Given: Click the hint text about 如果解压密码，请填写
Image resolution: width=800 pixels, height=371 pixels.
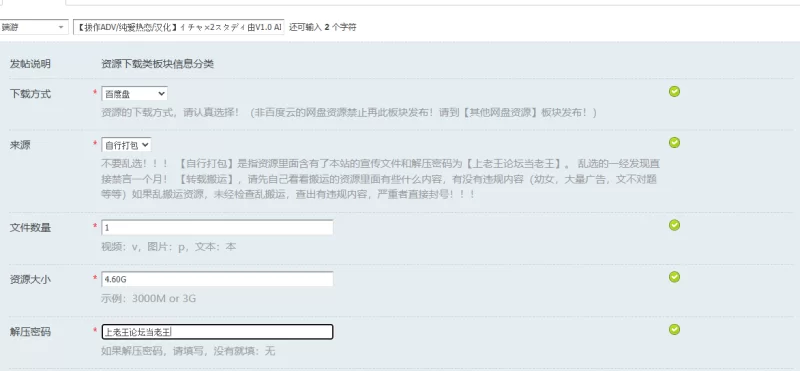Looking at the screenshot, I should click(x=188, y=351).
